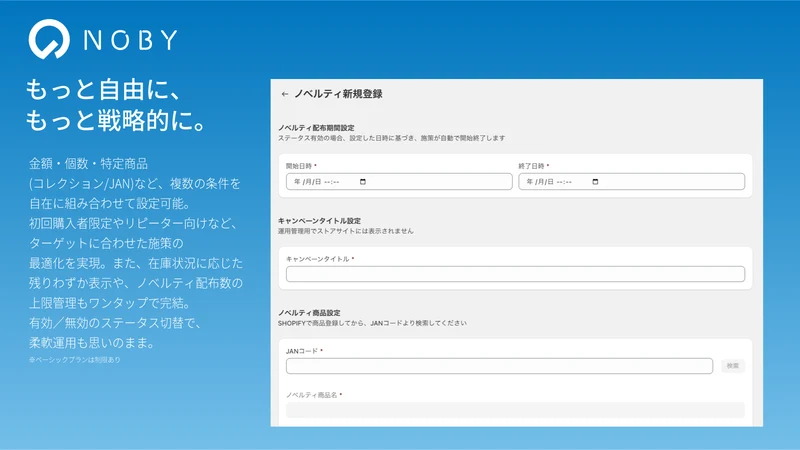Select the ノベルティ商品名 greyed field
Screen dimensions: 800x450
point(515,410)
